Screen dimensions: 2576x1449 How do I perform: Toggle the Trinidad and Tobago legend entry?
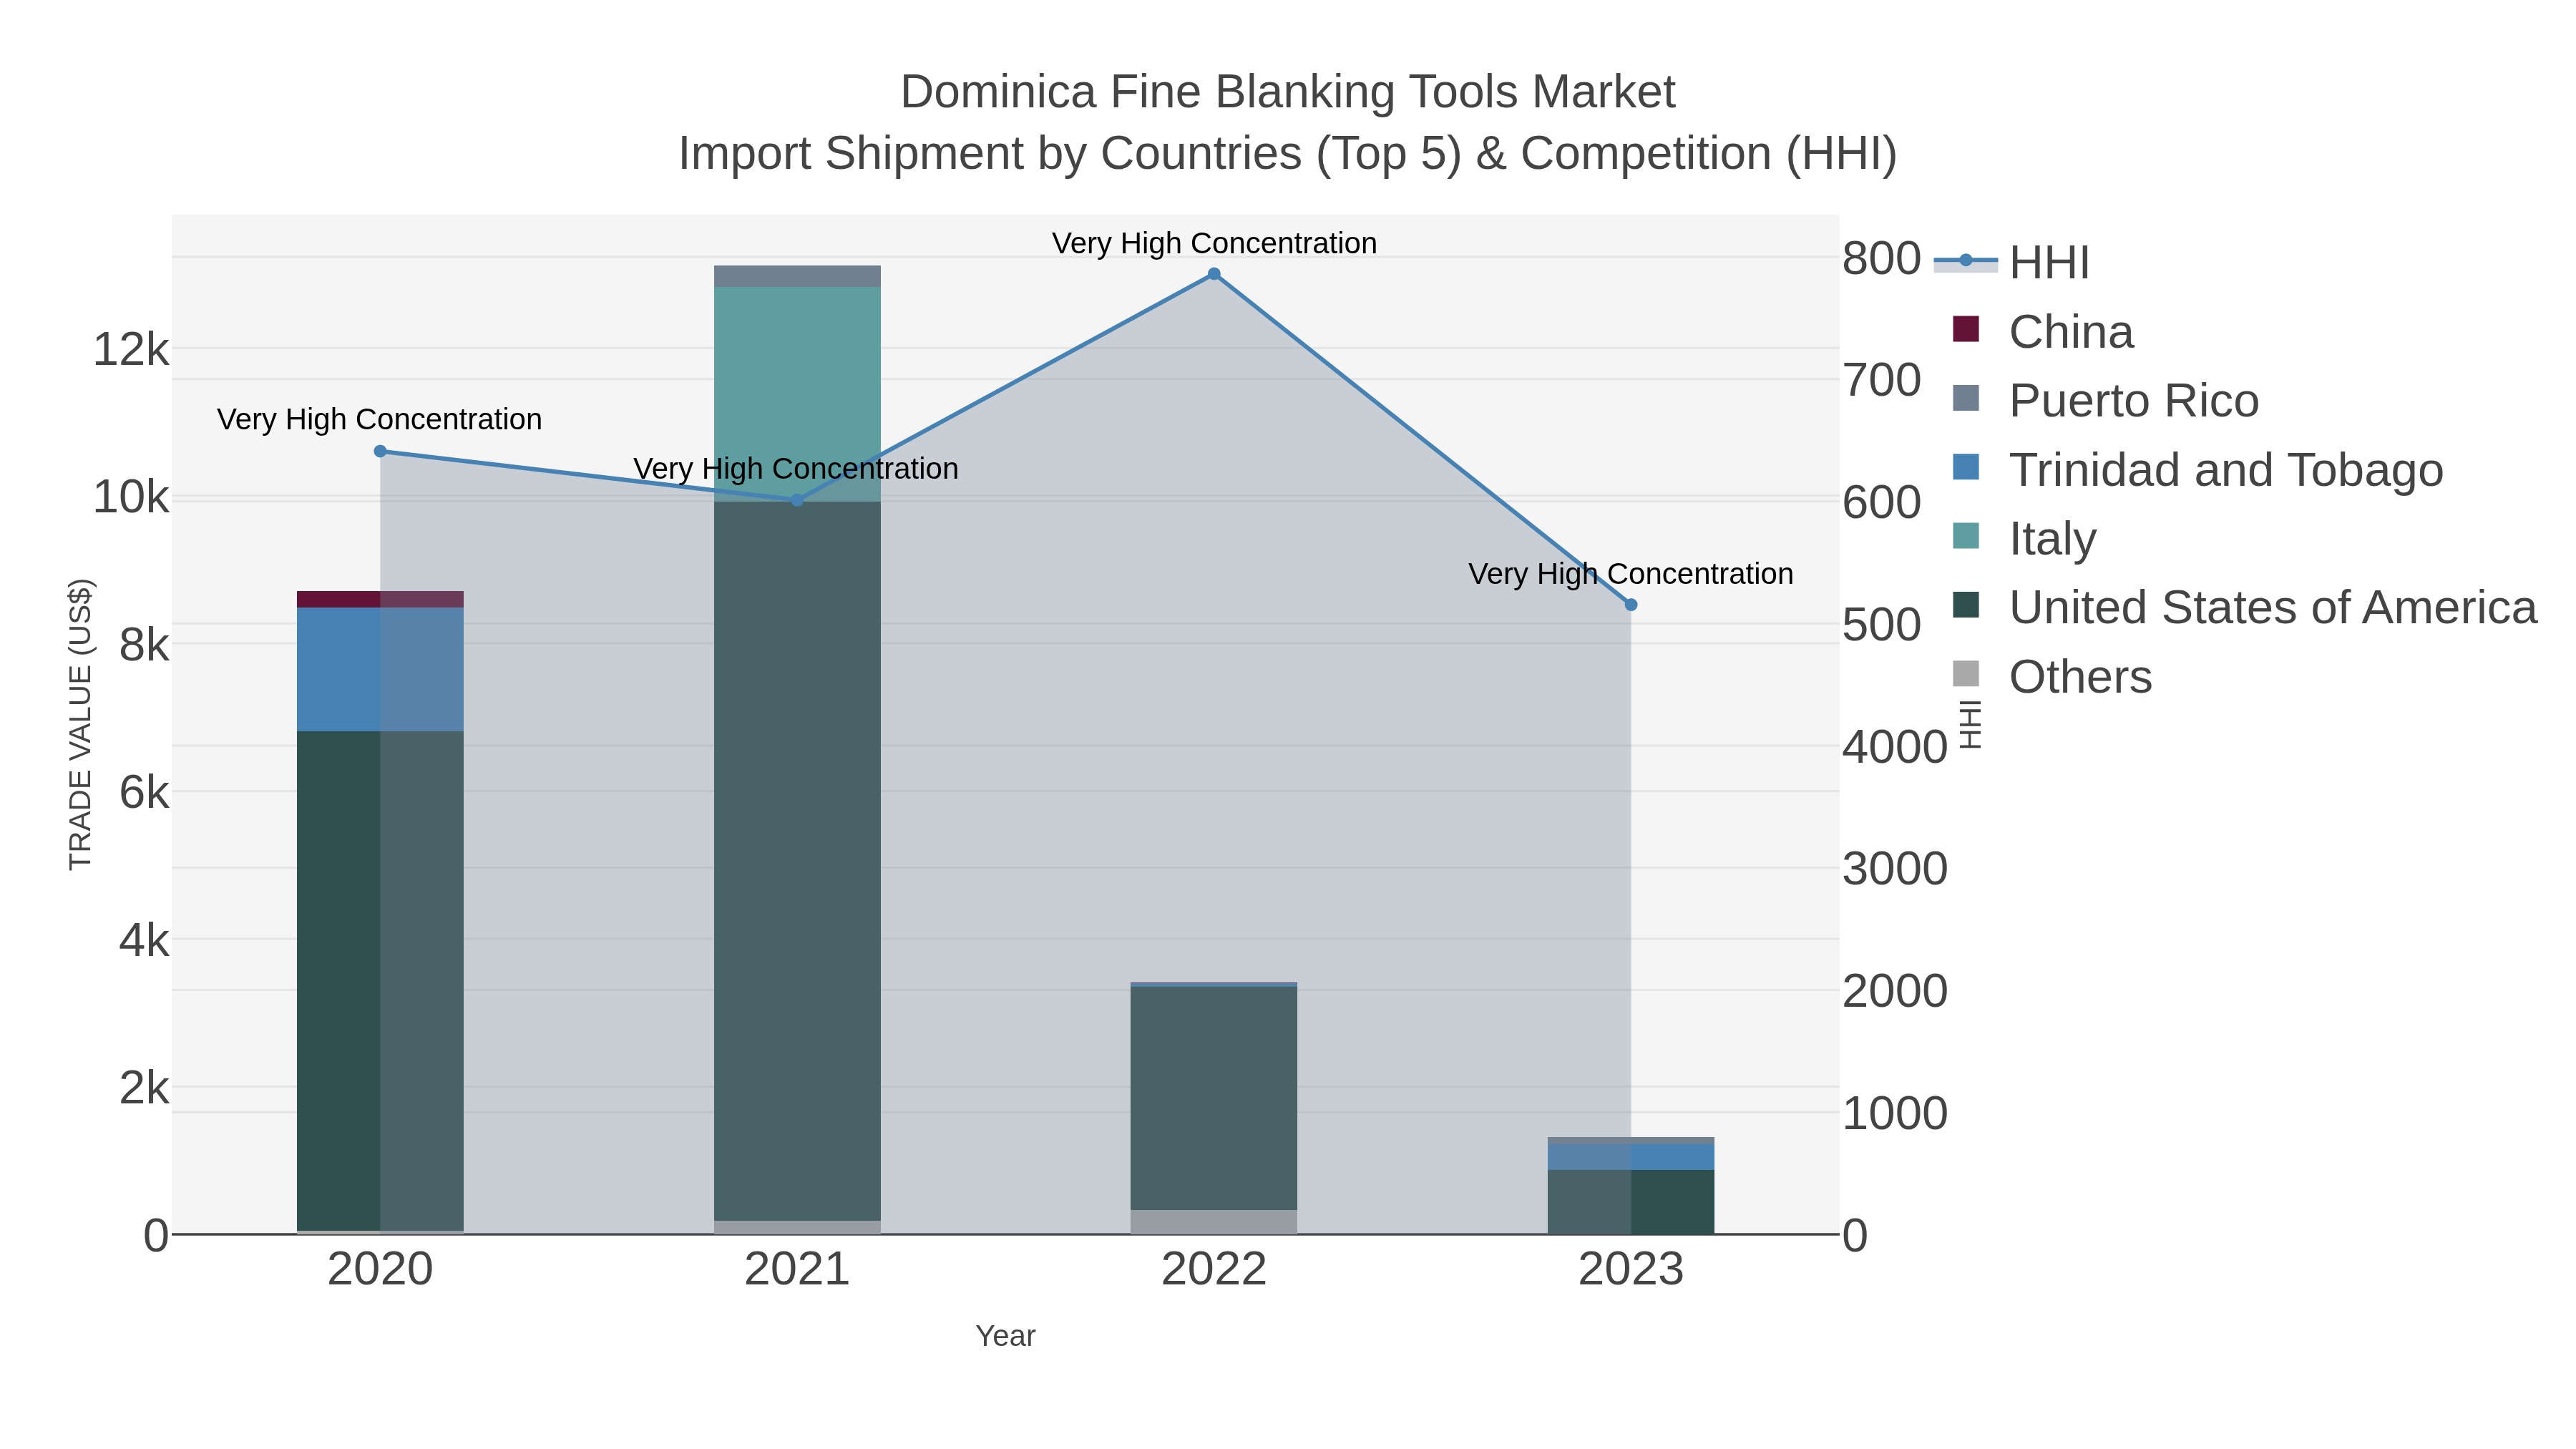(2197, 469)
